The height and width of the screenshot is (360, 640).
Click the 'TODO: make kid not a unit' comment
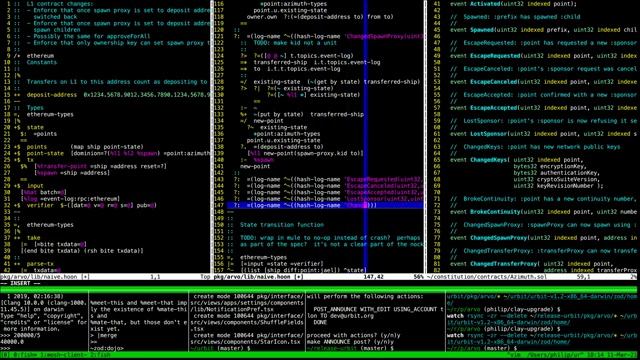(295, 42)
